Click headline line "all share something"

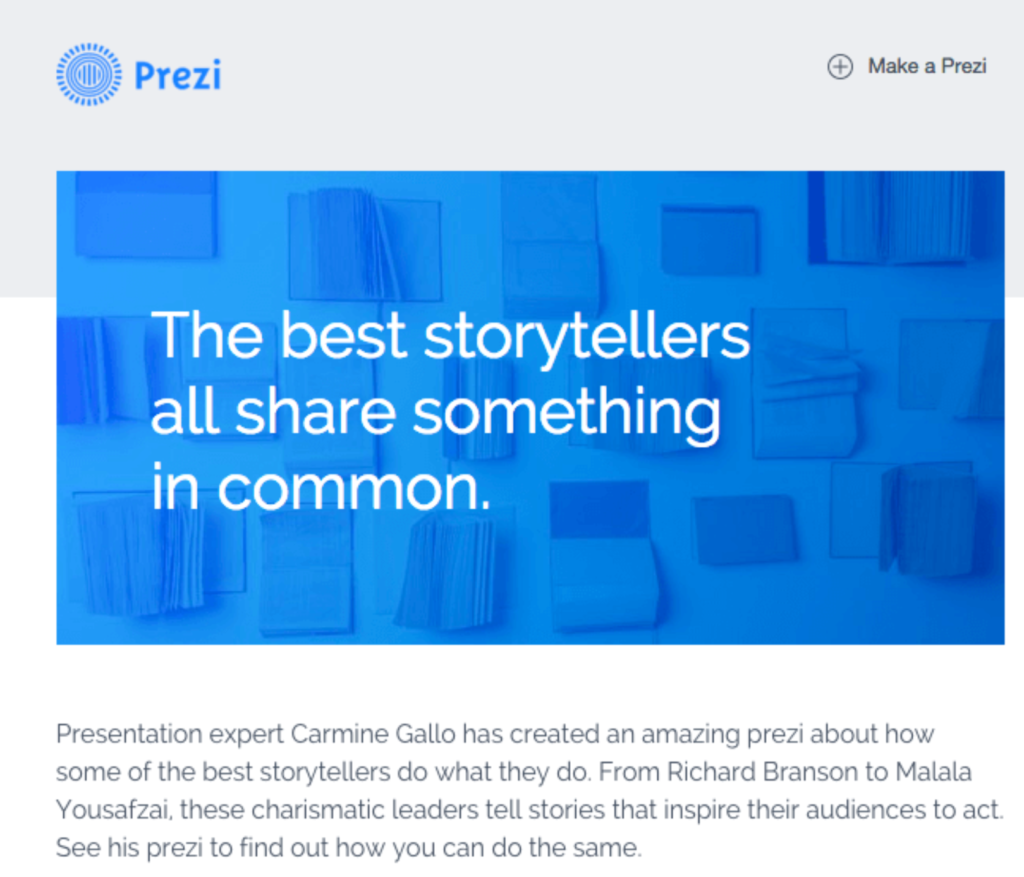click(x=435, y=411)
